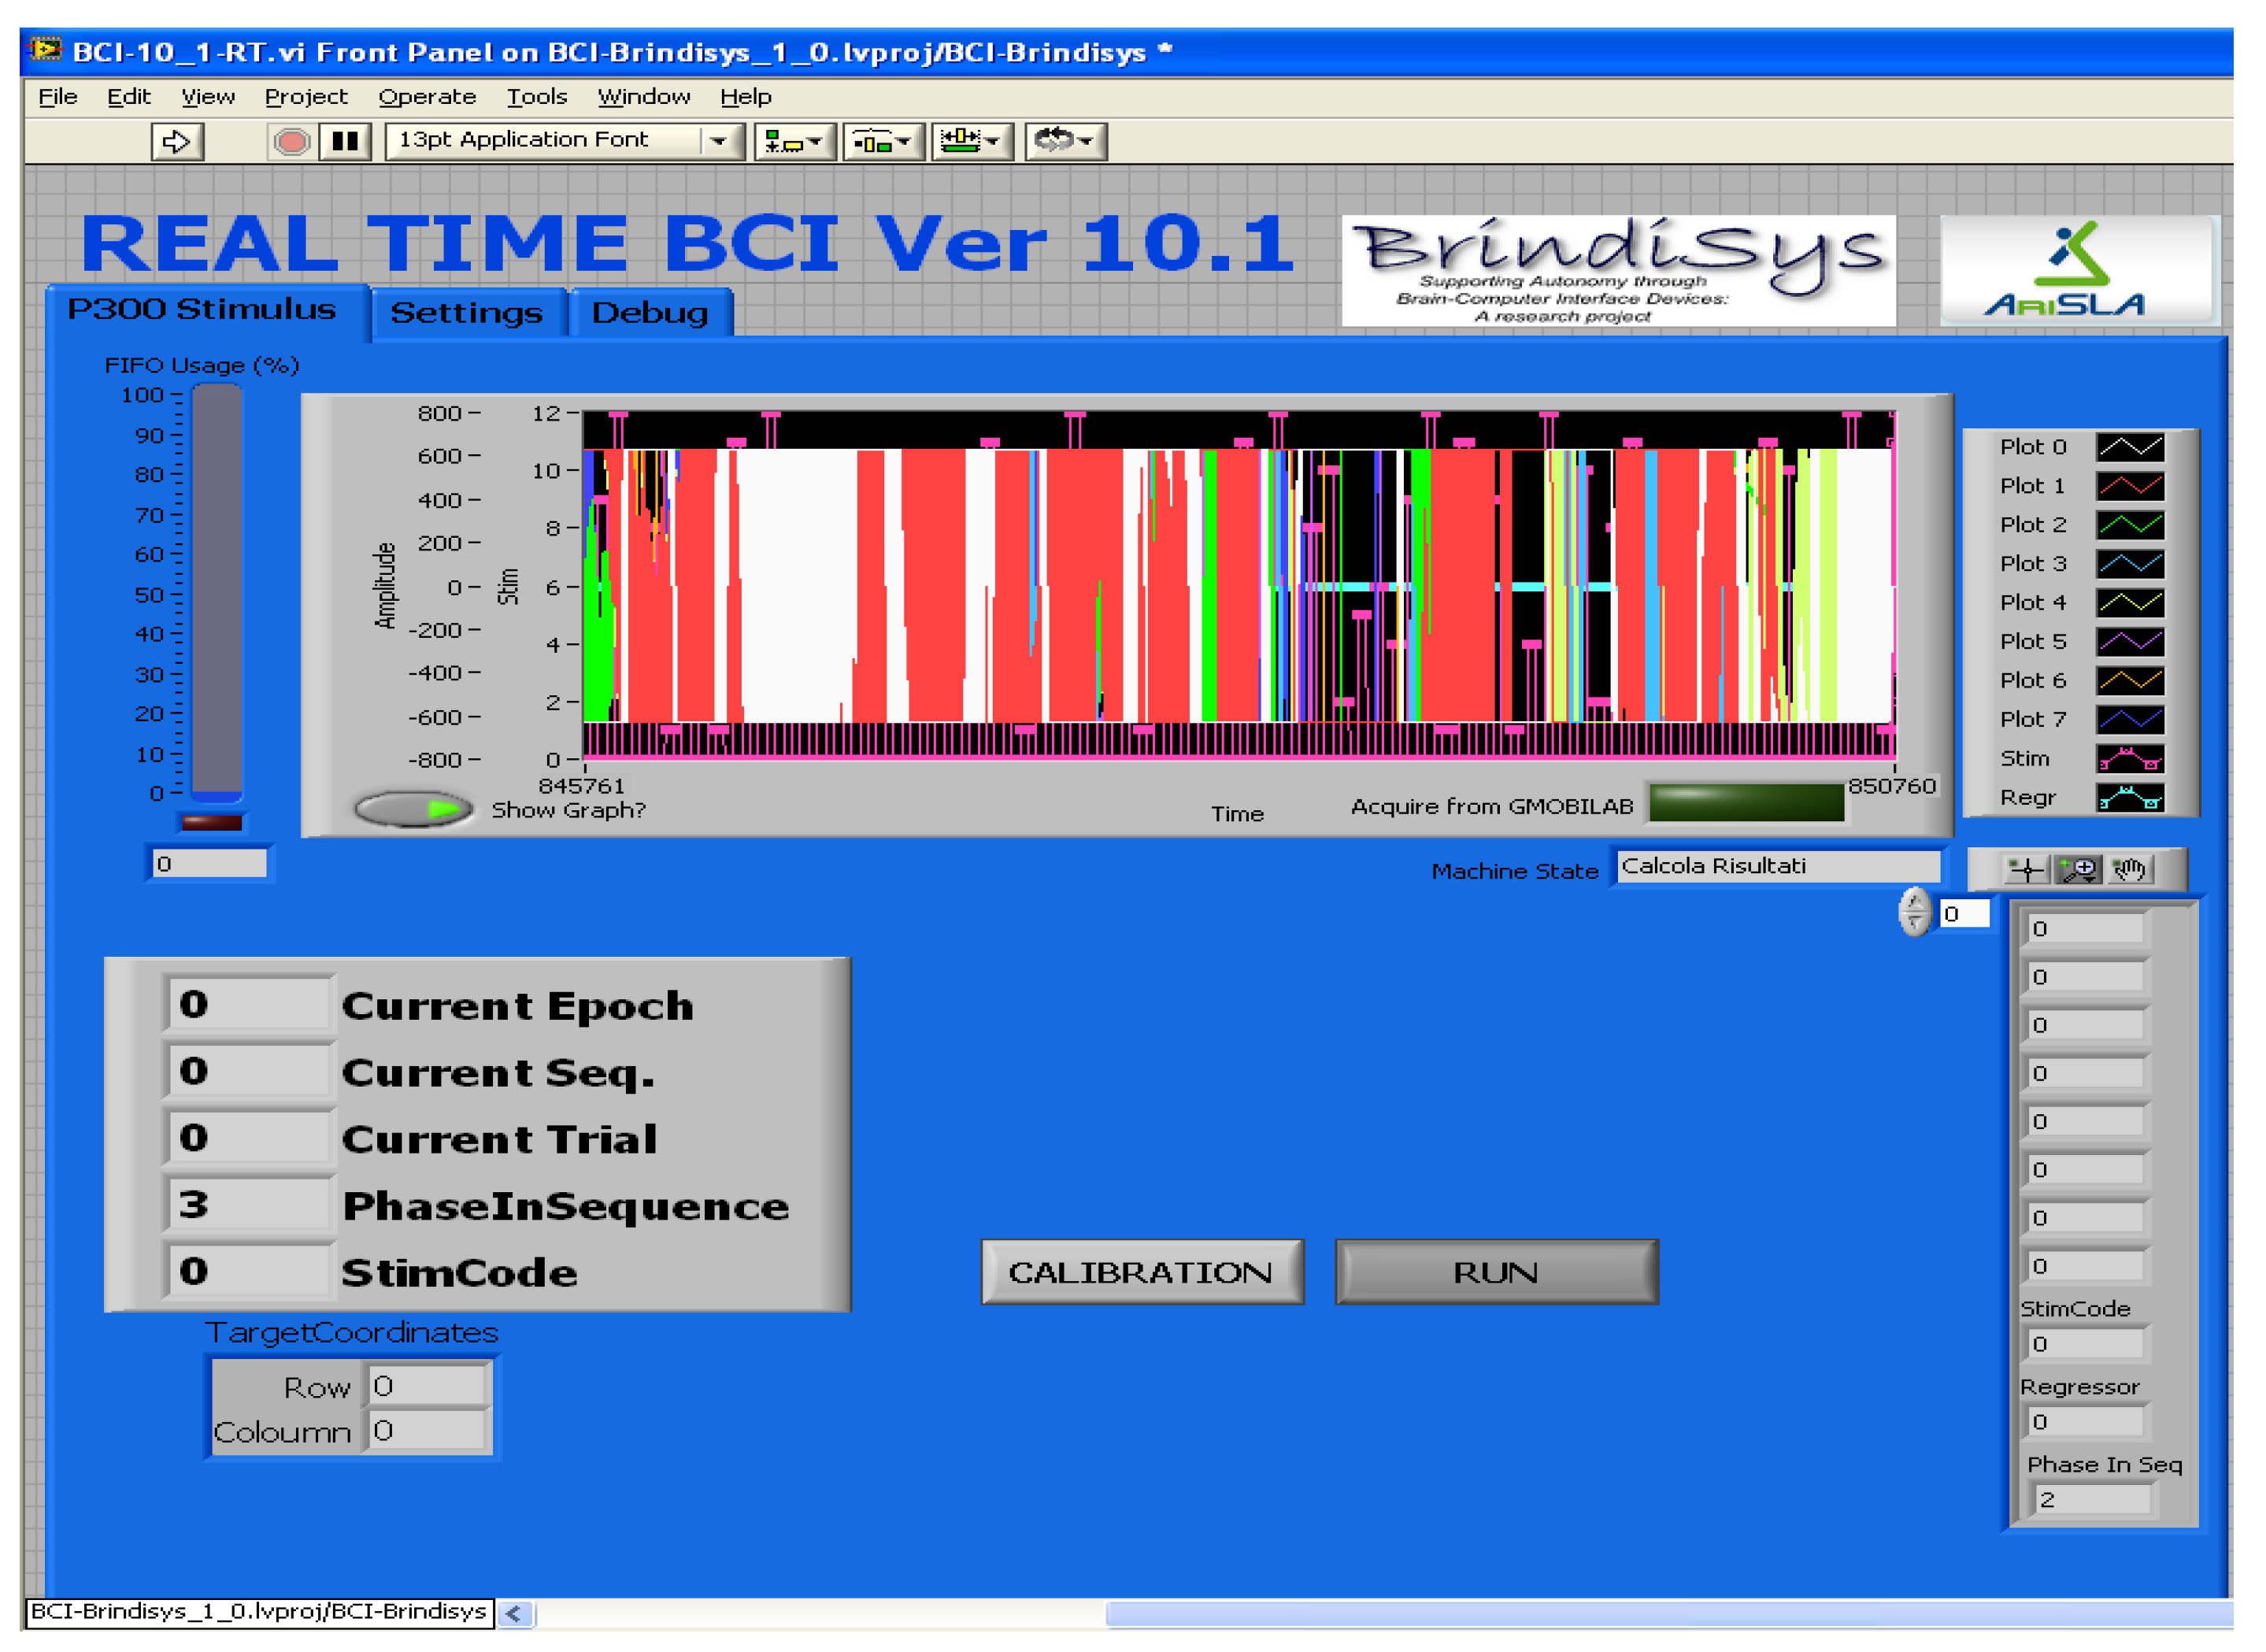Click the Machine State text field
The image size is (2266, 1652).
(1777, 866)
